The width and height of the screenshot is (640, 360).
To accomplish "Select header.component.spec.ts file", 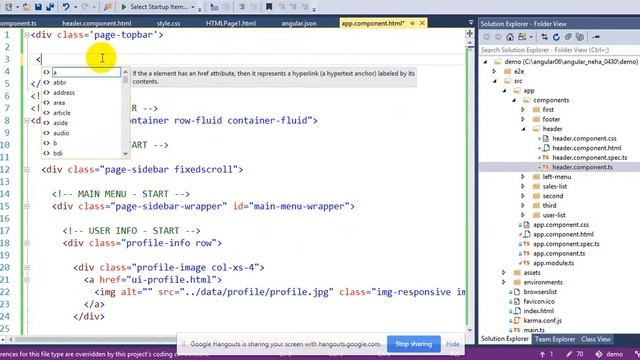I will pyautogui.click(x=589, y=158).
